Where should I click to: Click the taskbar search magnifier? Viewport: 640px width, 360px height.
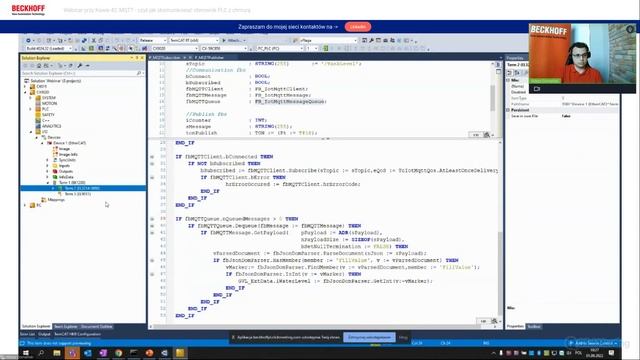point(41,353)
